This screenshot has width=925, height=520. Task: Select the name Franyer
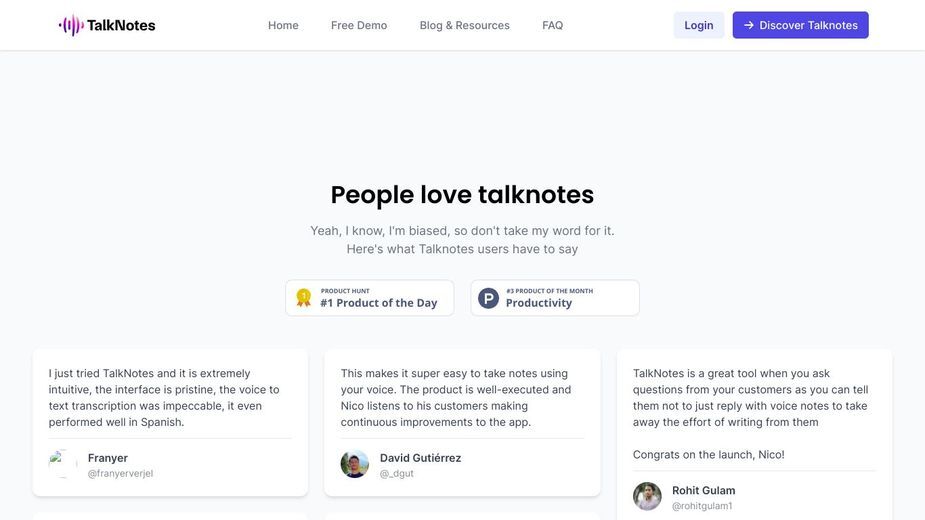(x=107, y=458)
